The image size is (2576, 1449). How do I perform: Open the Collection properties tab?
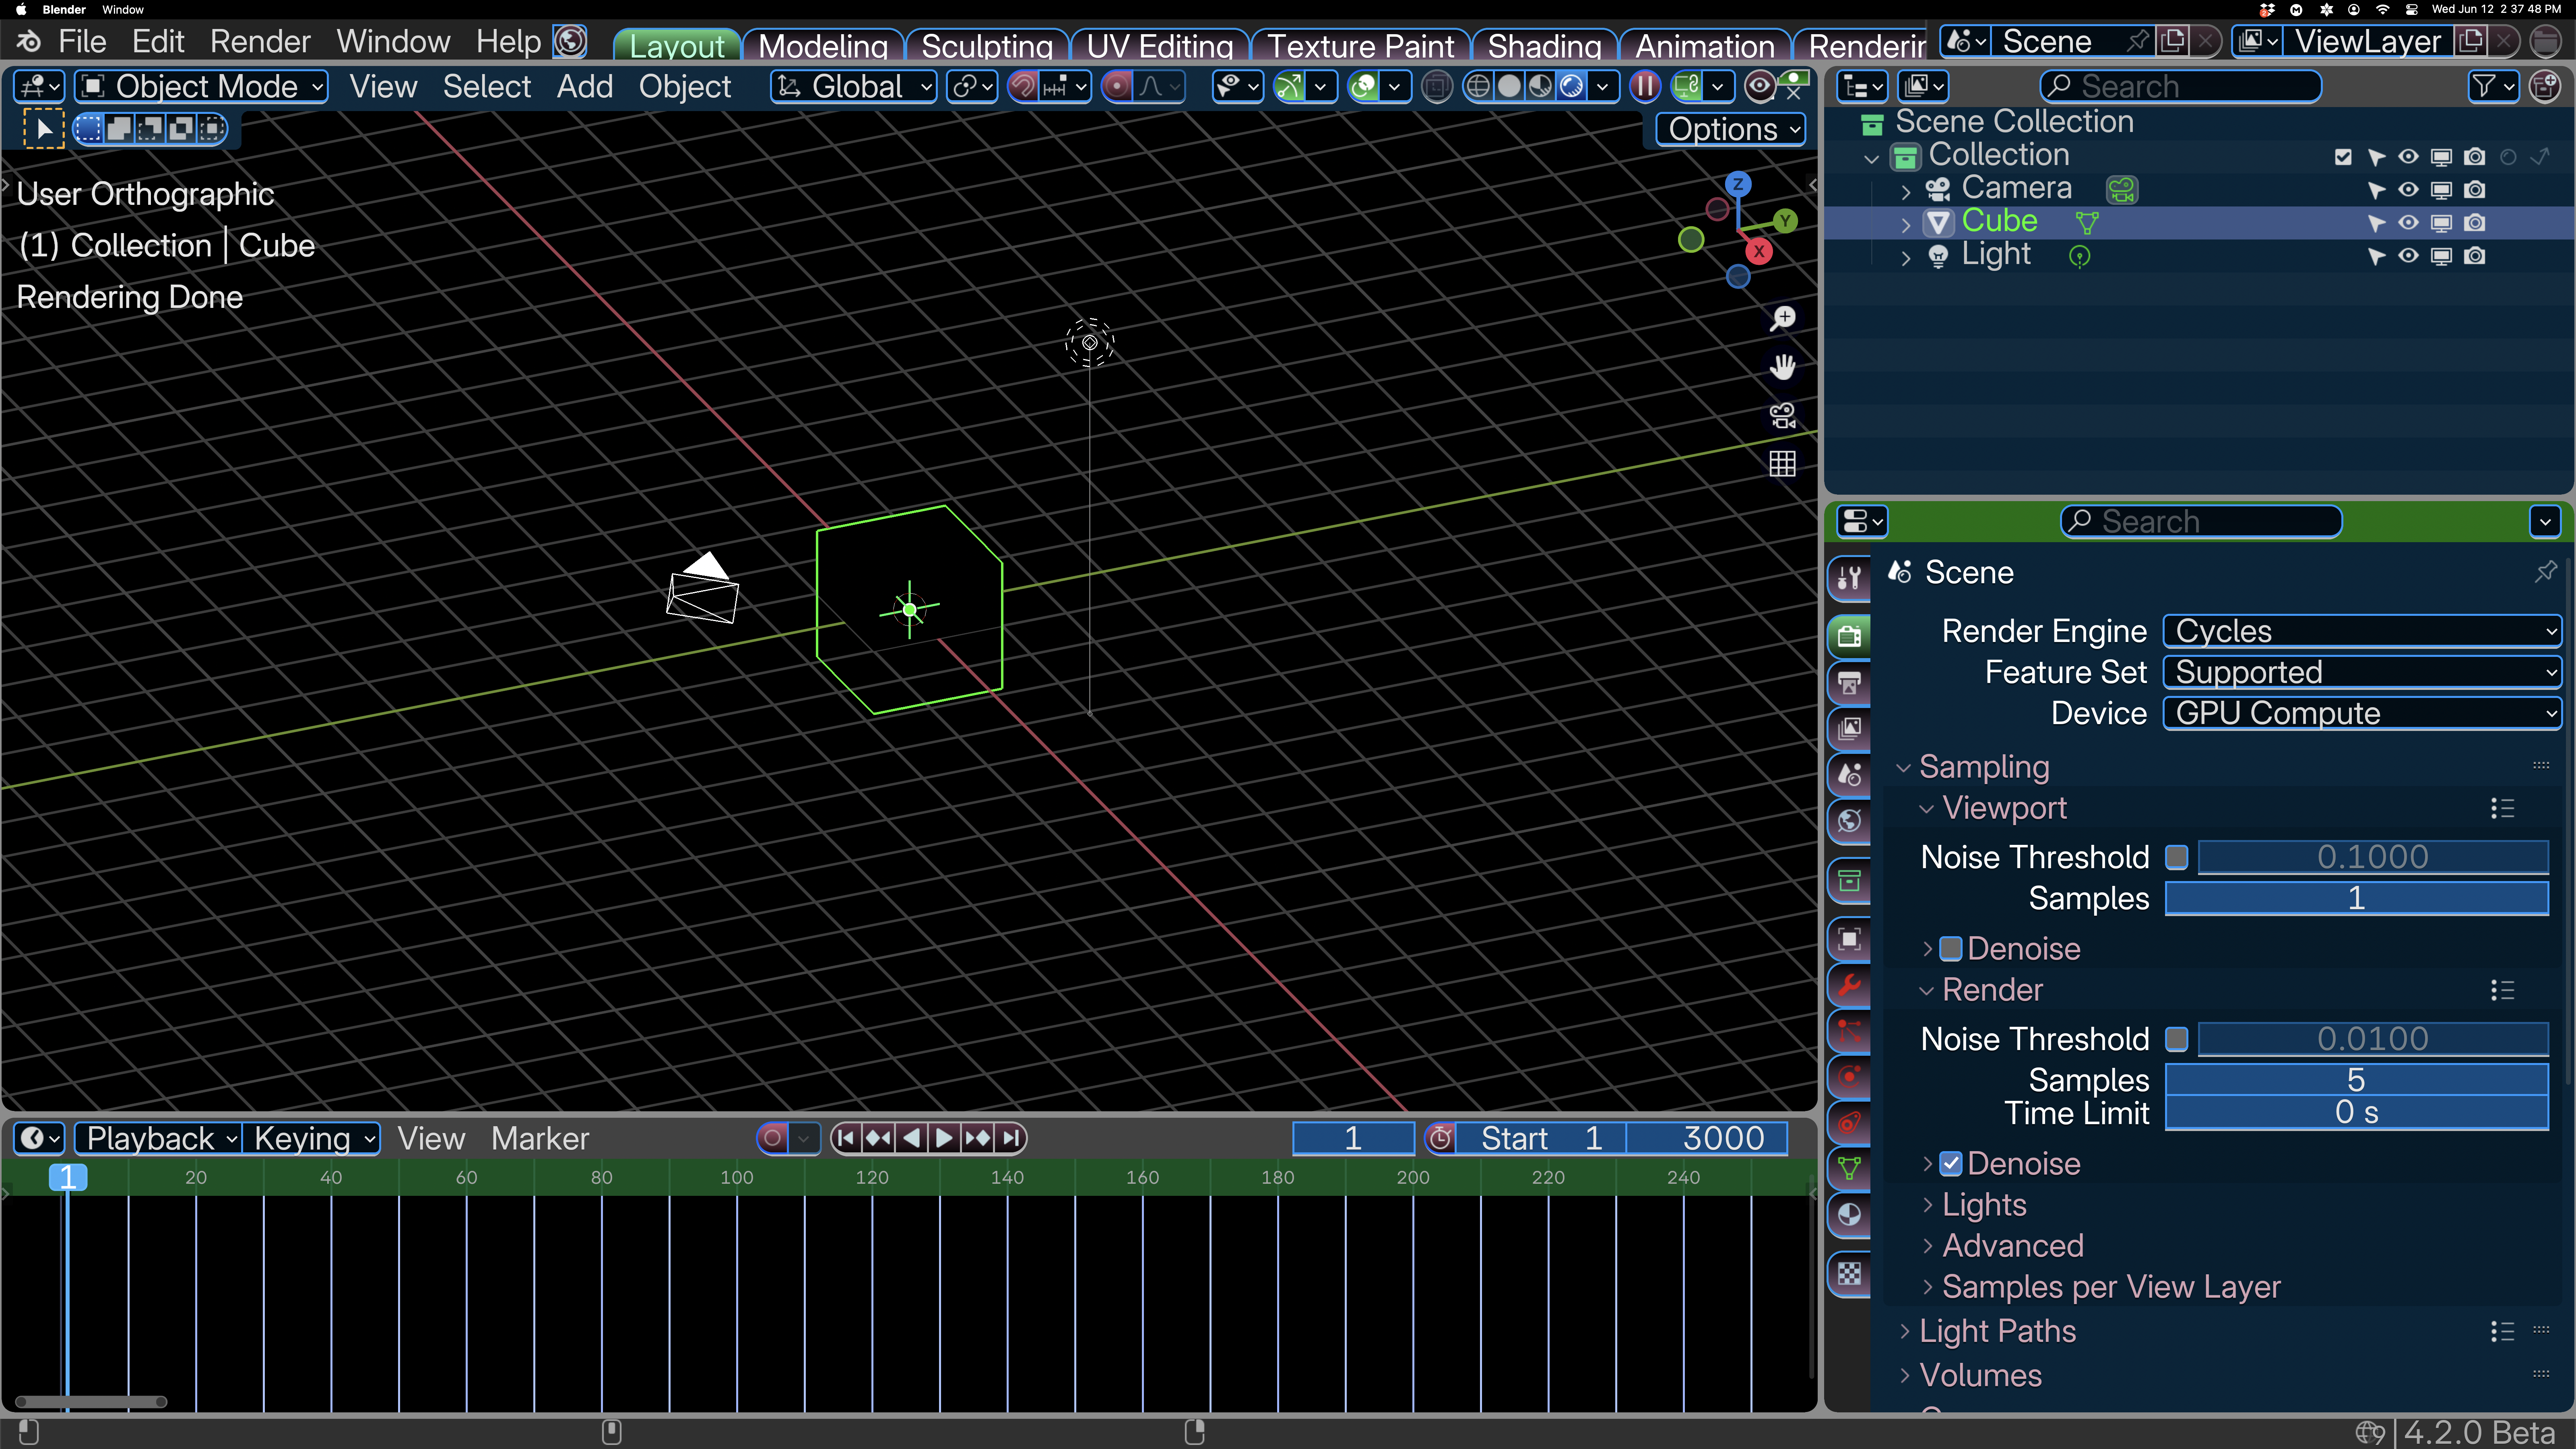pos(1849,881)
